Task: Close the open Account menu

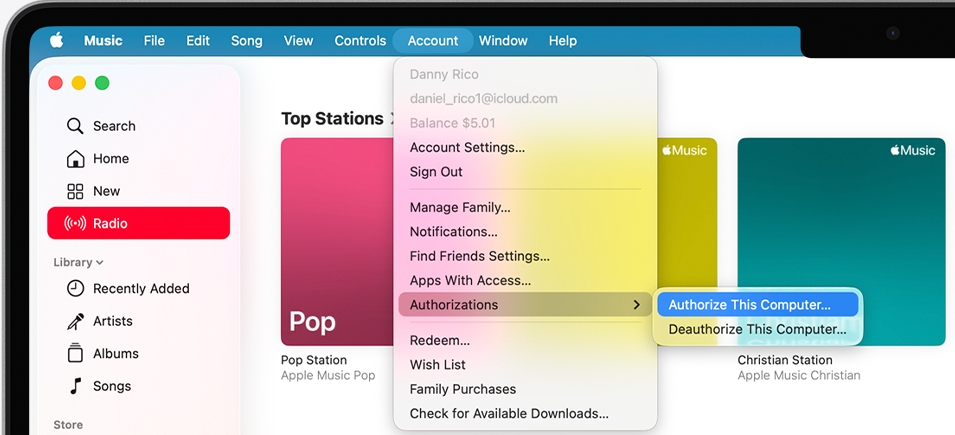Action: [432, 41]
